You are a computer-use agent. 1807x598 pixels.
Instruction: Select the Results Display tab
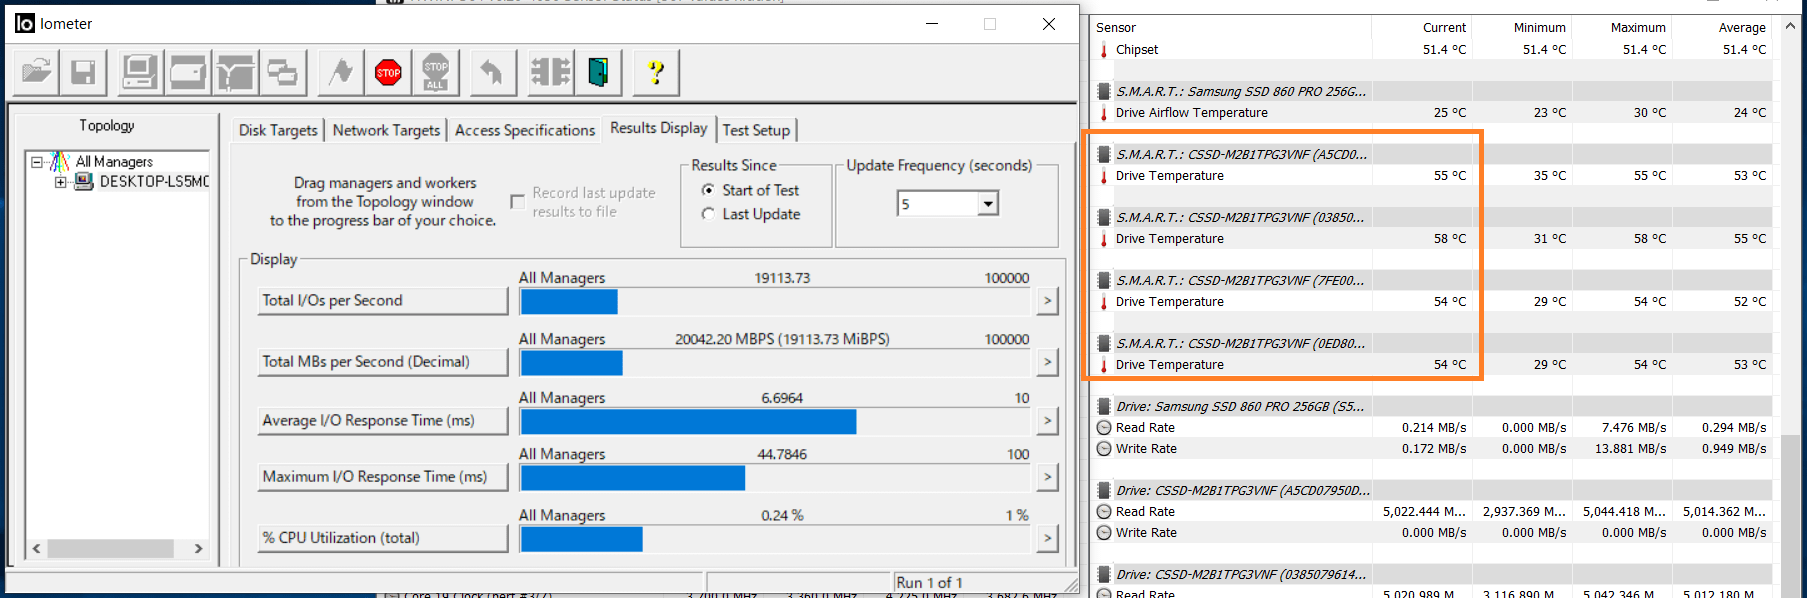659,128
